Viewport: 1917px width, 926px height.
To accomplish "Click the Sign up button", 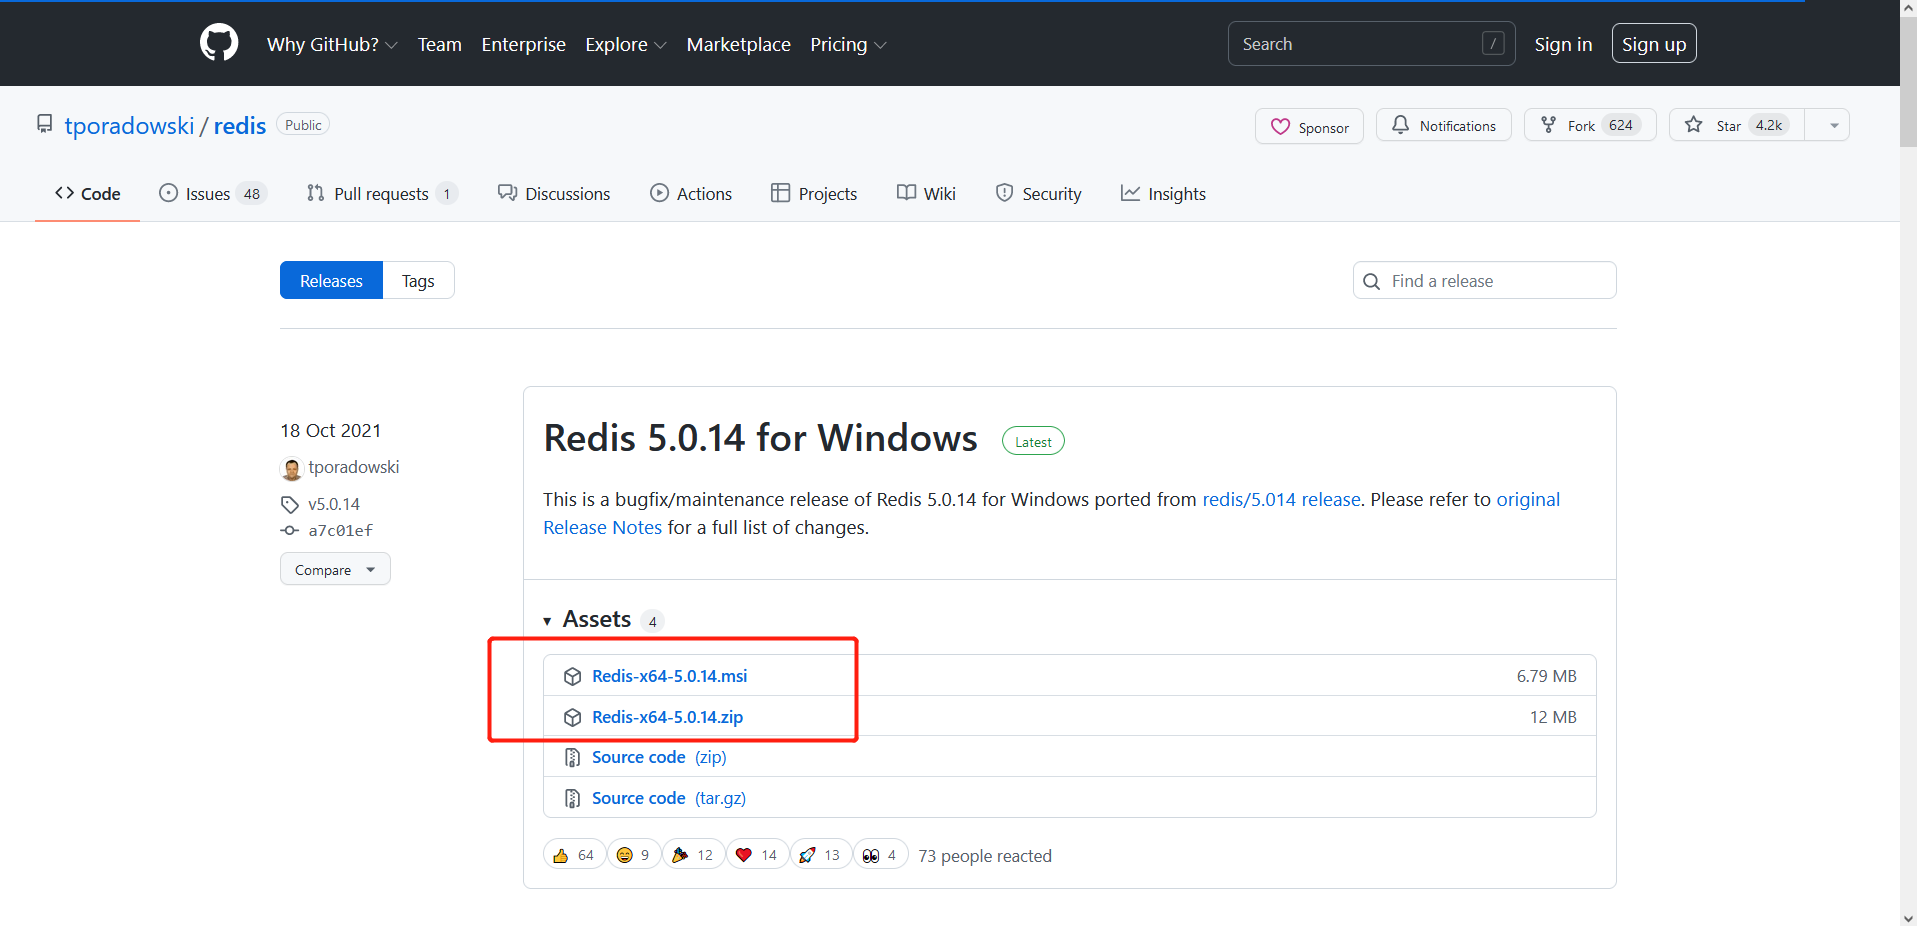I will click(1654, 44).
